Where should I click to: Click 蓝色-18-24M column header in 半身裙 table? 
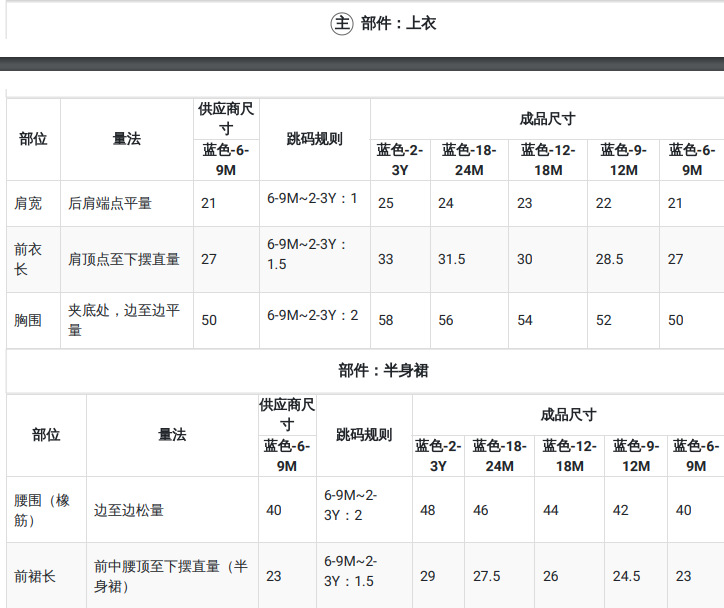point(500,456)
